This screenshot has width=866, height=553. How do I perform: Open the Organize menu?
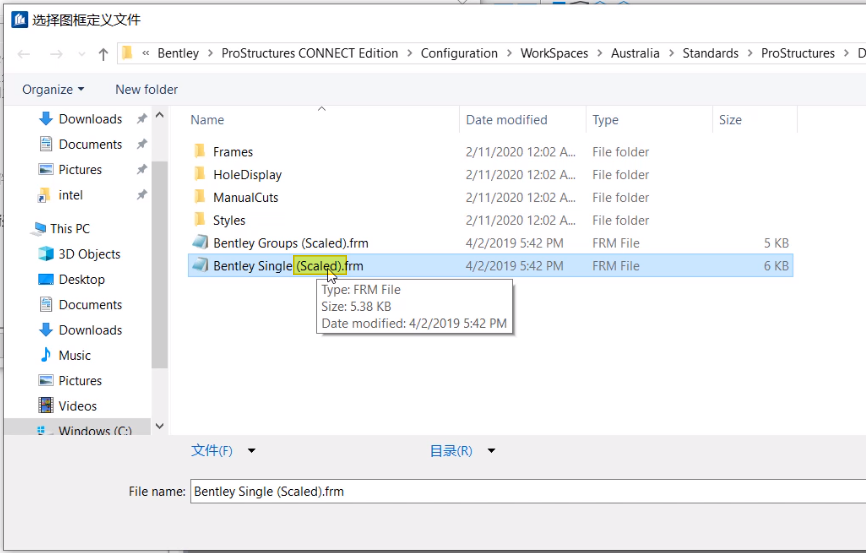(53, 89)
